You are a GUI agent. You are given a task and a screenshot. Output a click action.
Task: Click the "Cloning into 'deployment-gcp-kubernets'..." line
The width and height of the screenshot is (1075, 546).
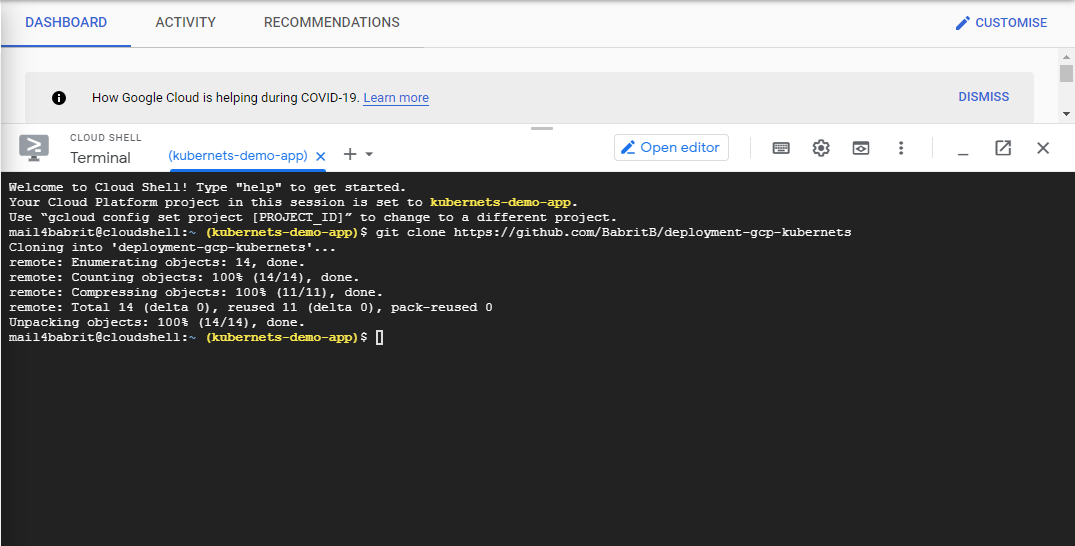[172, 248]
